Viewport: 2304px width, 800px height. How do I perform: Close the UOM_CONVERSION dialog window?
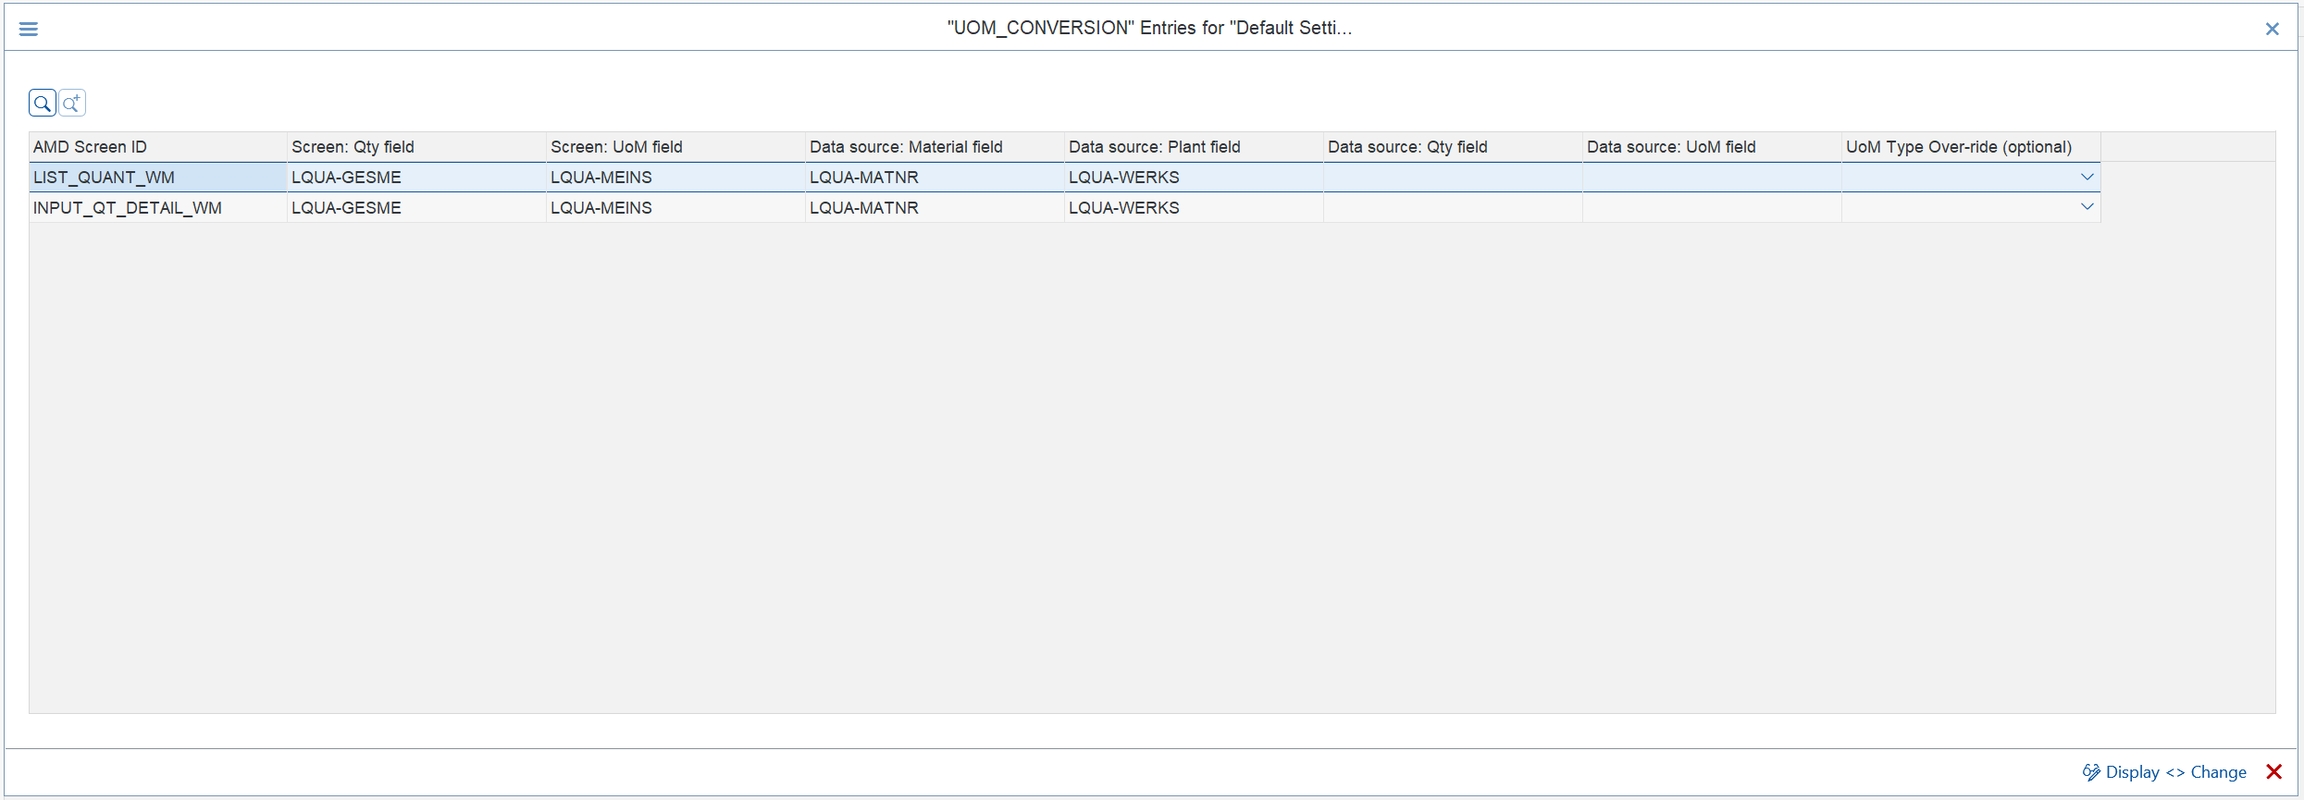2271,29
